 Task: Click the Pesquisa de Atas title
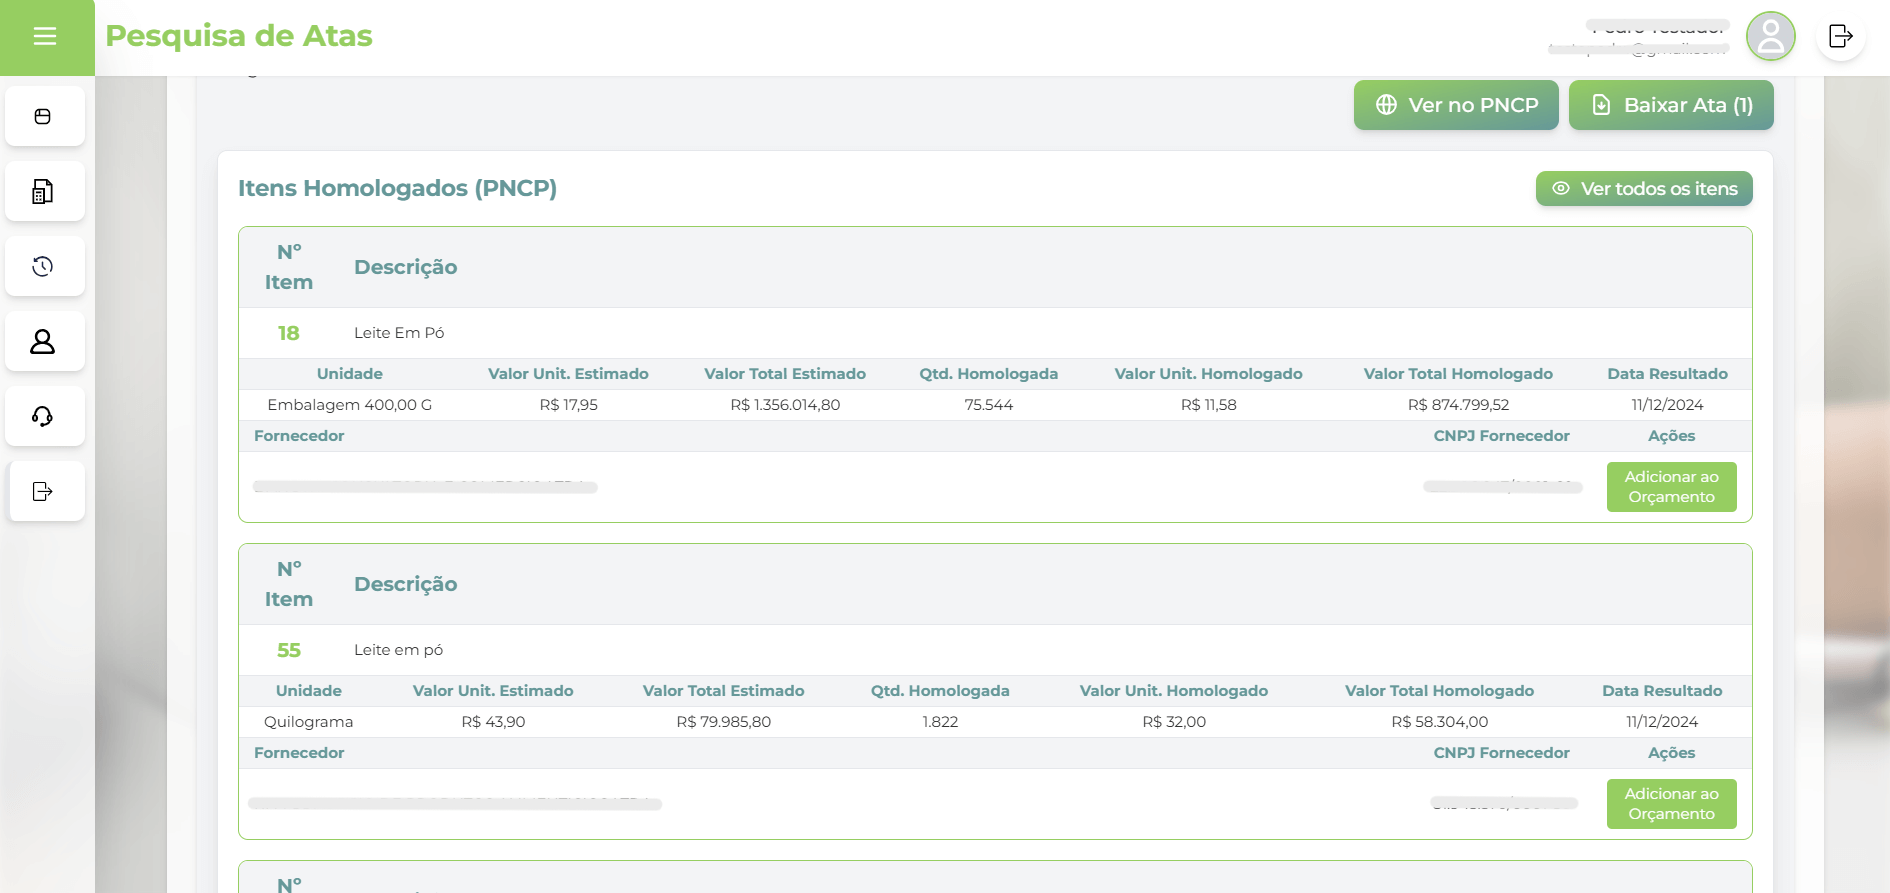239,36
